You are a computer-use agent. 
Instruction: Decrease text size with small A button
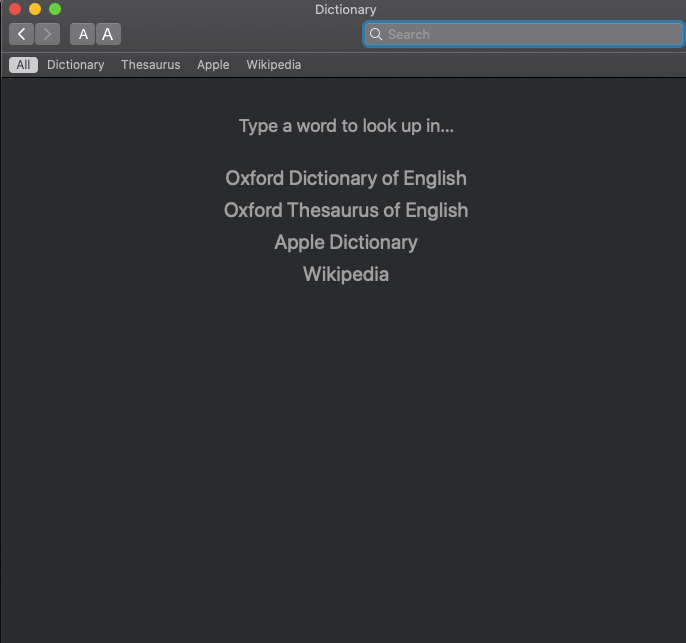pyautogui.click(x=83, y=34)
